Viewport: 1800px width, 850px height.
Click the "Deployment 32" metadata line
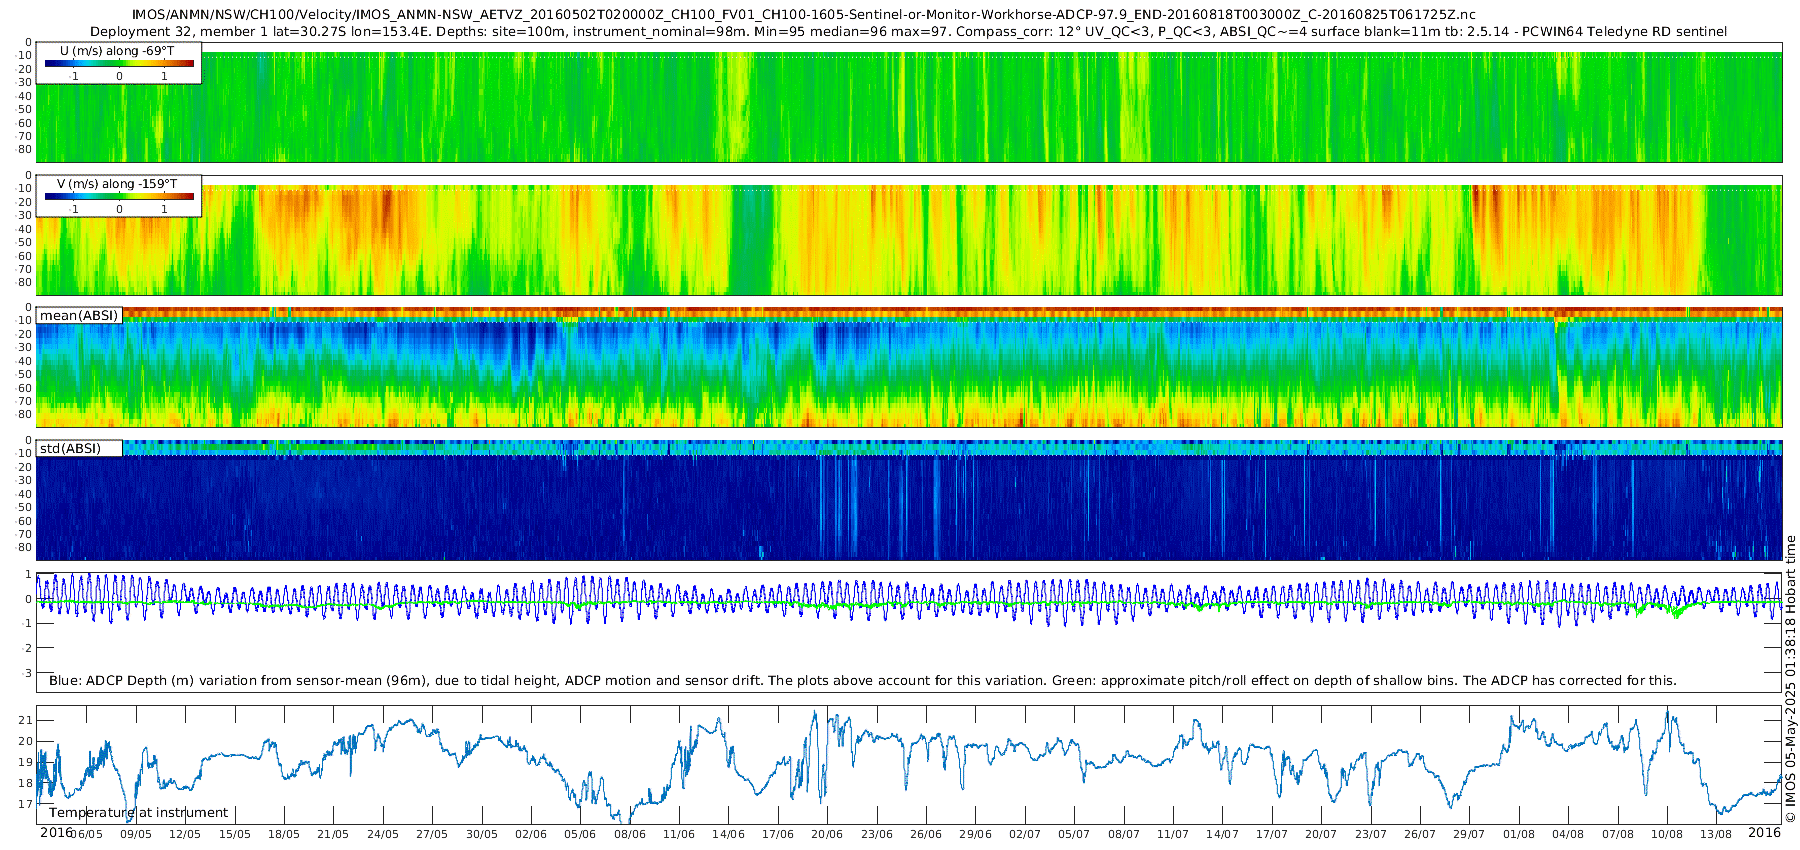click(908, 32)
